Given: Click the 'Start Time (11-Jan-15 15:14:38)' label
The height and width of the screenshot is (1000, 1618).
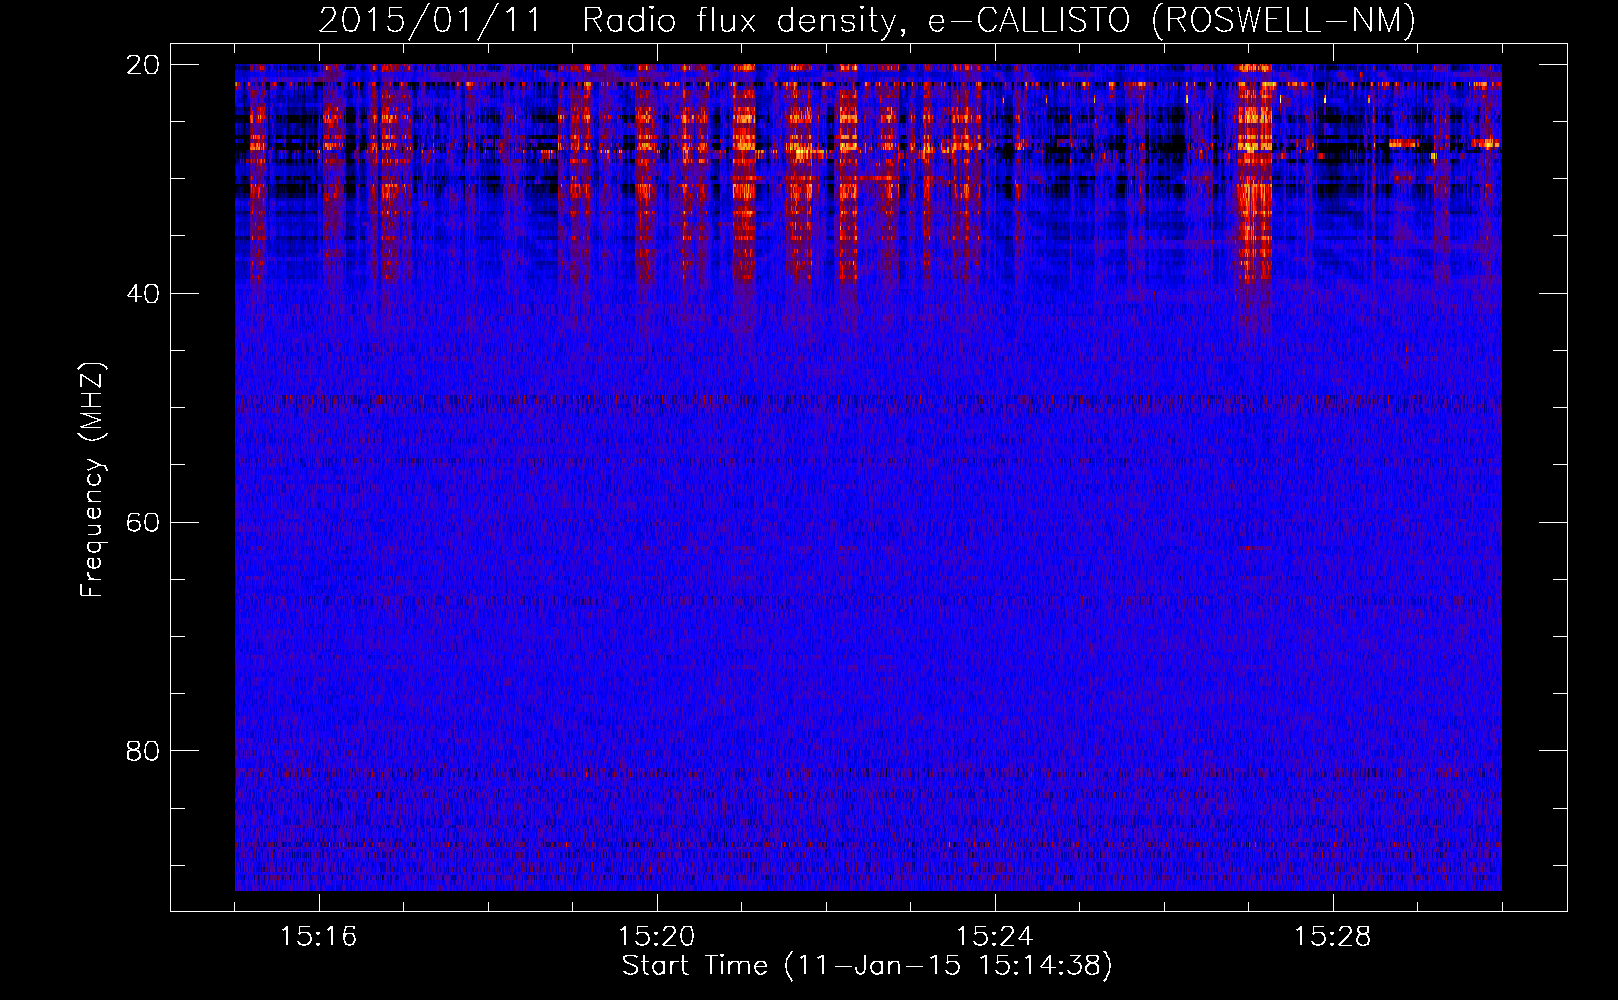Looking at the screenshot, I should (867, 966).
